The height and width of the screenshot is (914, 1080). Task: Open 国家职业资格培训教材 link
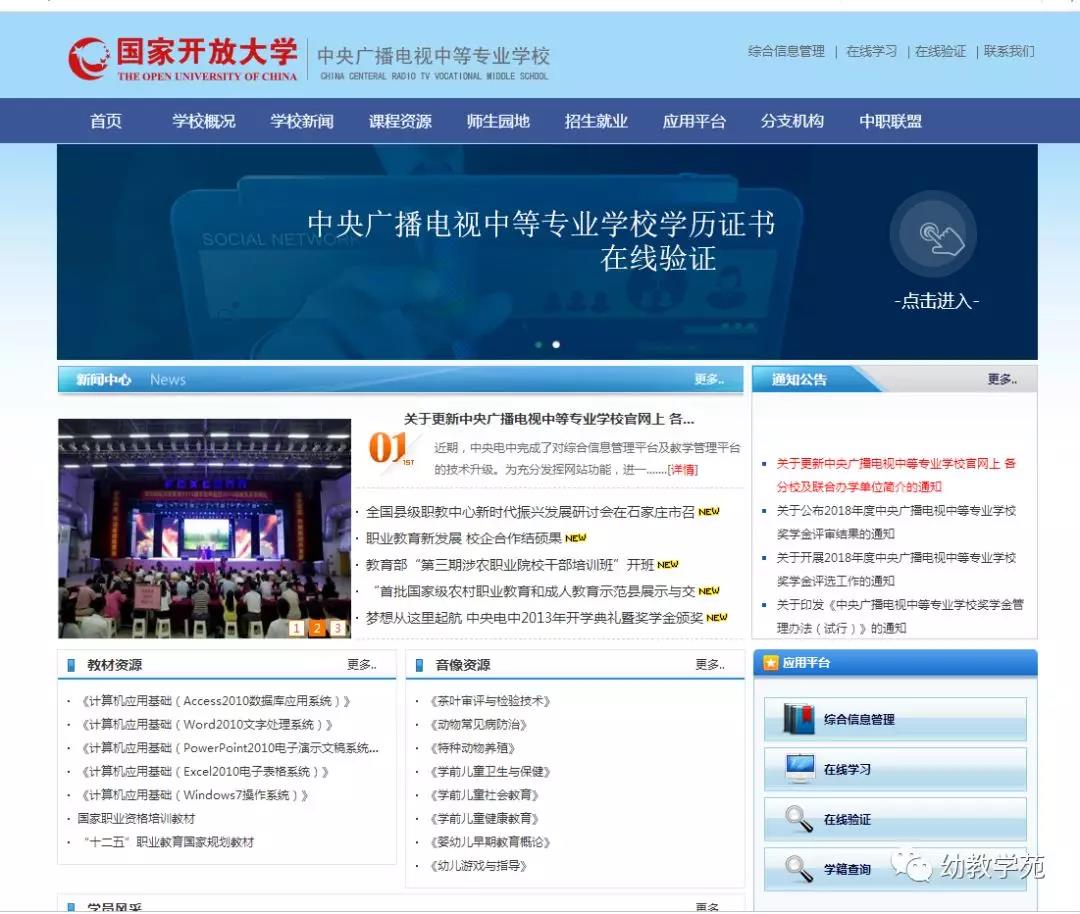(x=136, y=818)
